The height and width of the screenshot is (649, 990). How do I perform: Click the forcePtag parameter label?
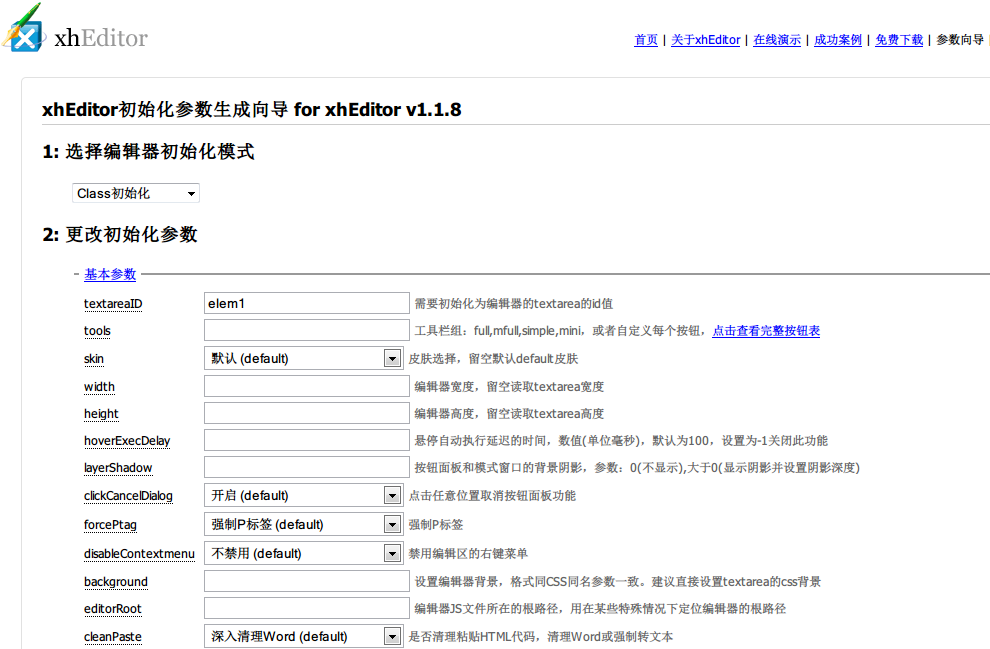110,525
